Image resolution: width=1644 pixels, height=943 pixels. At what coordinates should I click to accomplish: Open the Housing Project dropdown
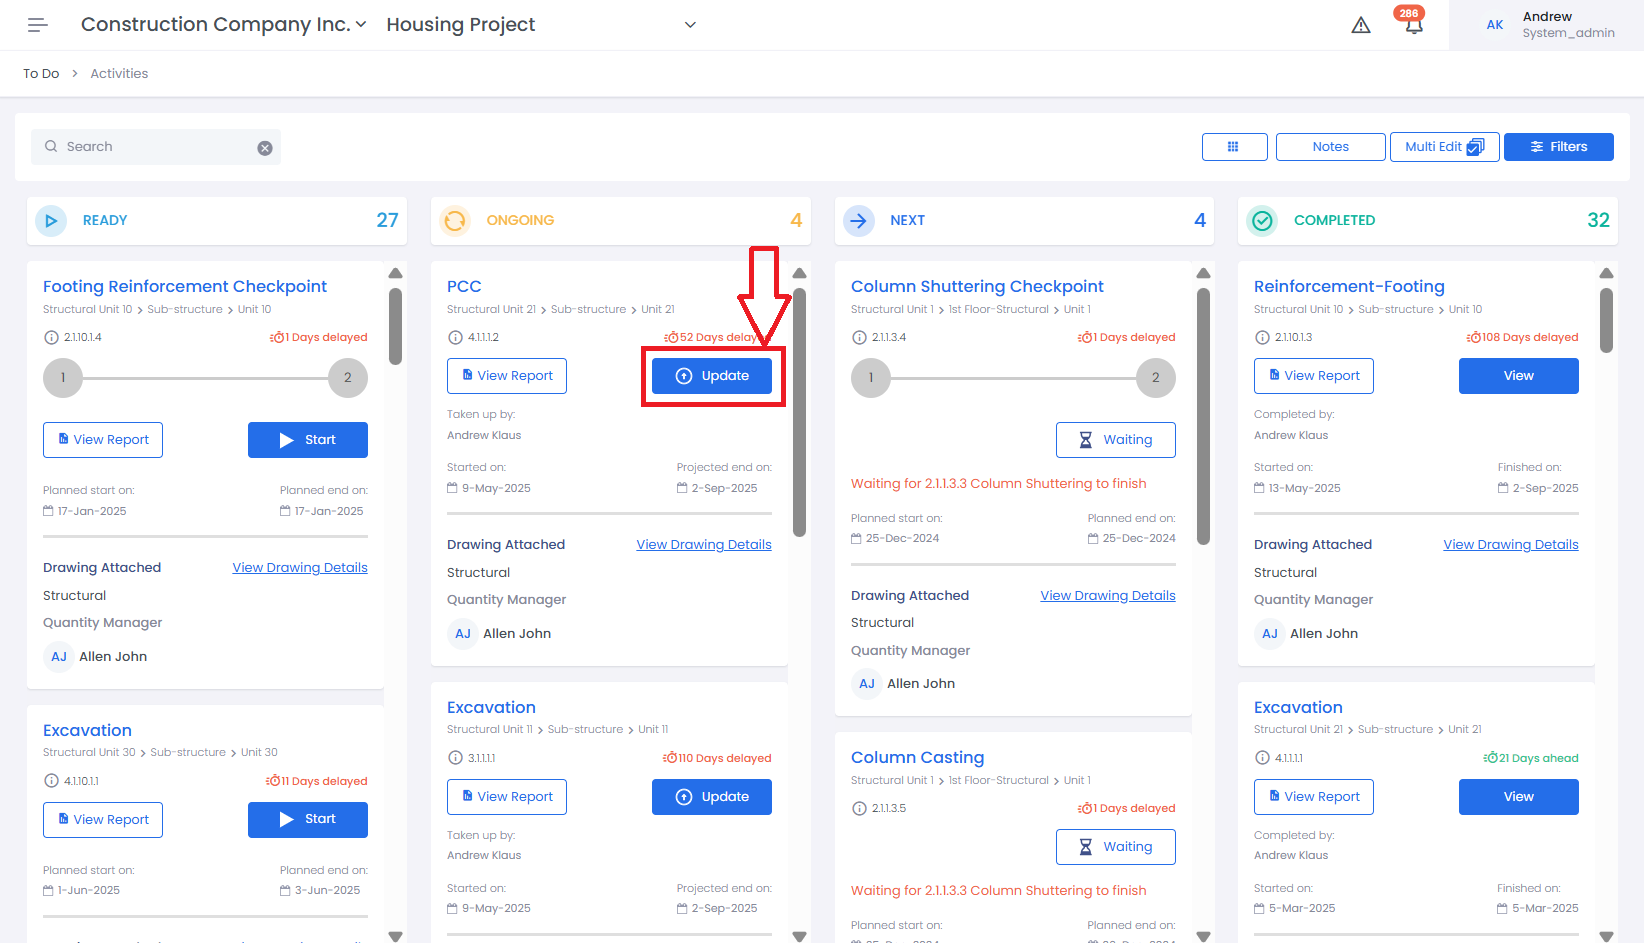[689, 25]
